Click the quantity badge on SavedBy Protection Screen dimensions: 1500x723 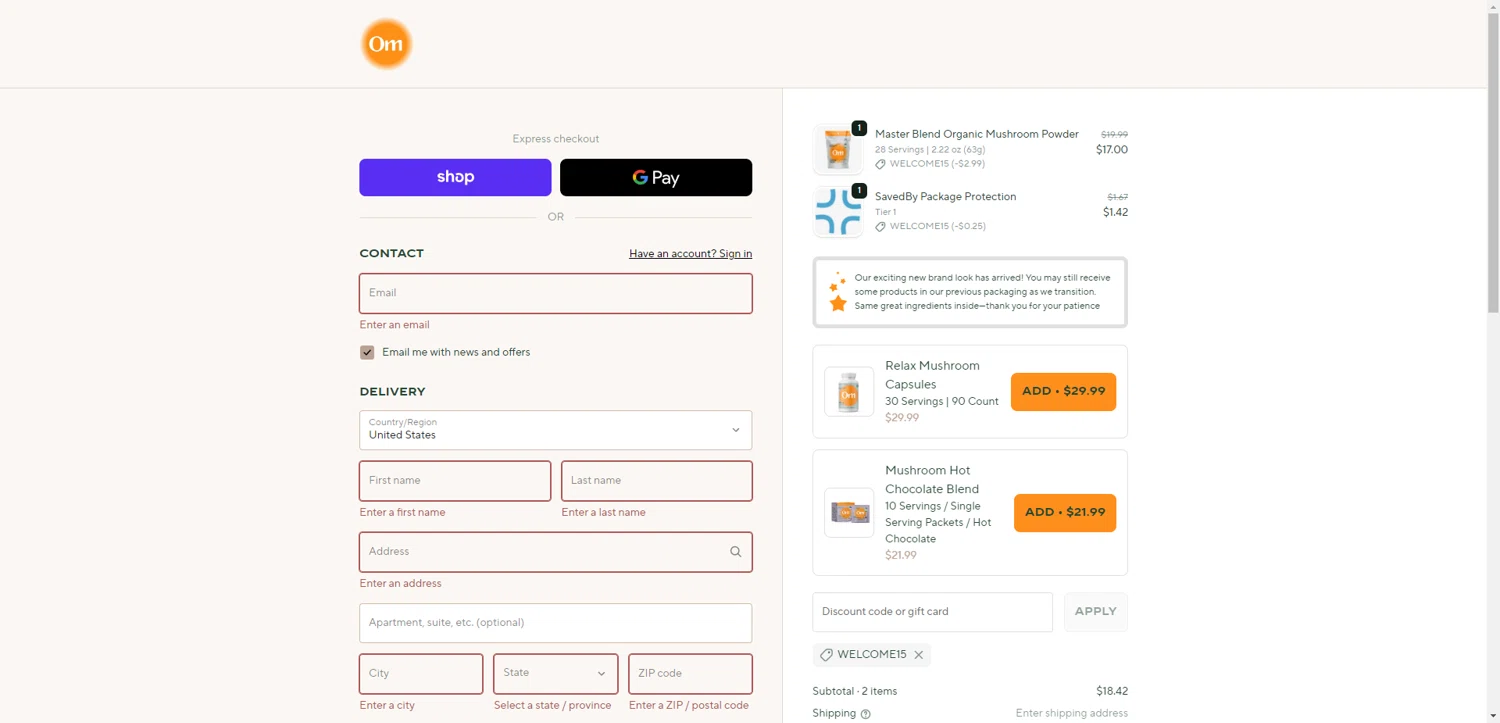tap(859, 190)
